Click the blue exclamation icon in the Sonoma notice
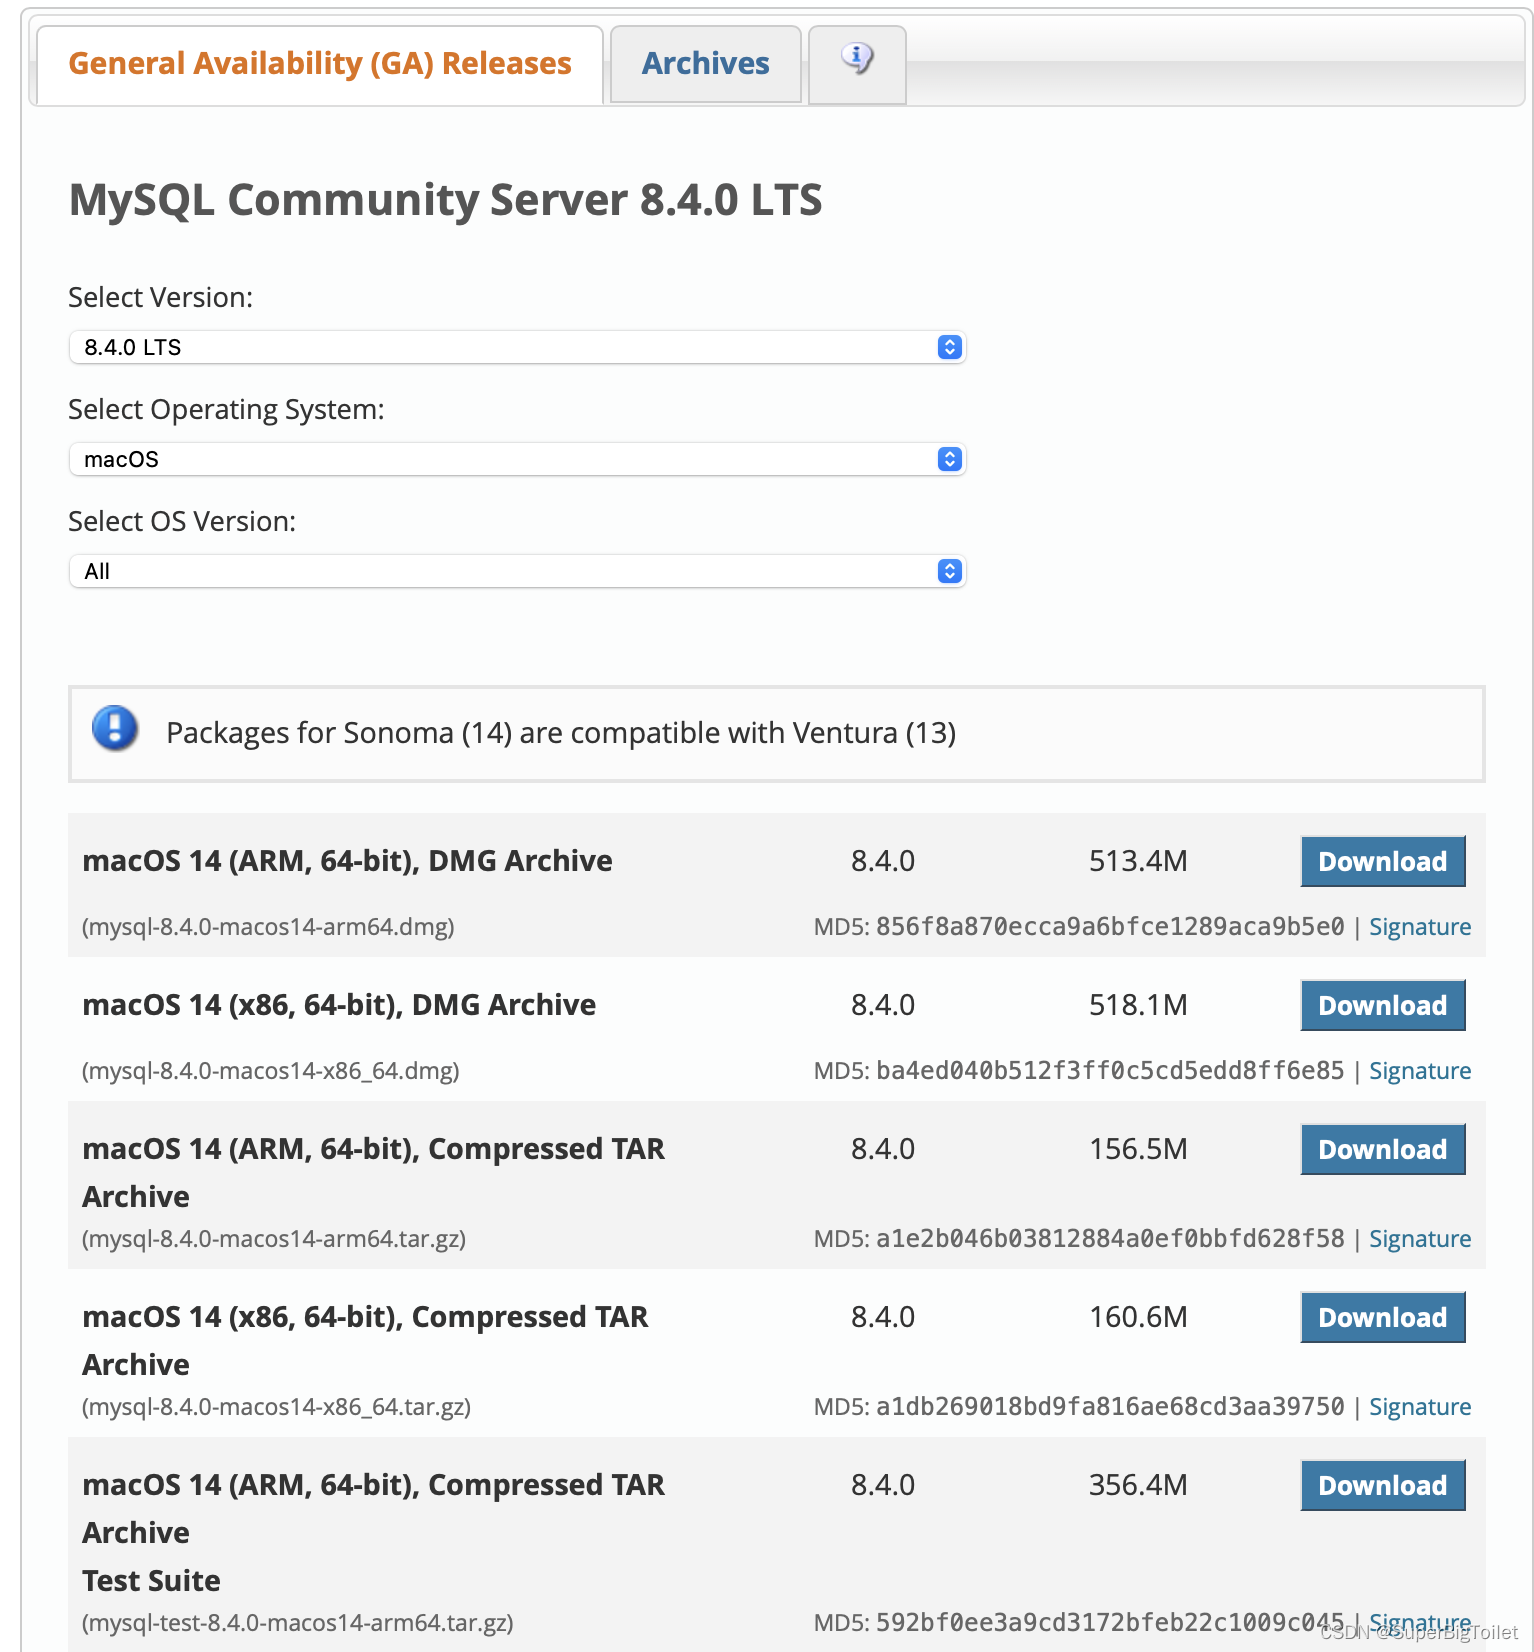The height and width of the screenshot is (1652, 1534). pos(115,728)
